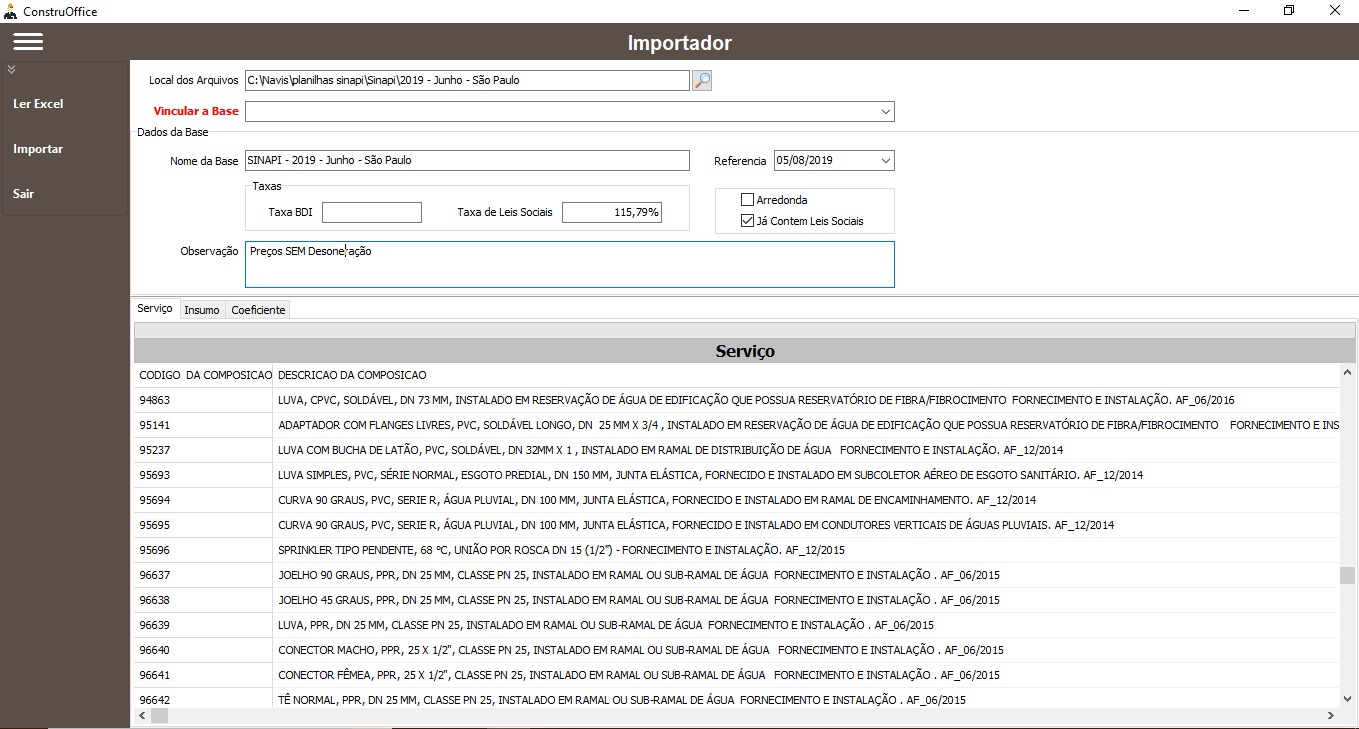Screen dimensions: 1359x729
Task: Click the horizontal scrollbar thumb
Action: click(160, 716)
